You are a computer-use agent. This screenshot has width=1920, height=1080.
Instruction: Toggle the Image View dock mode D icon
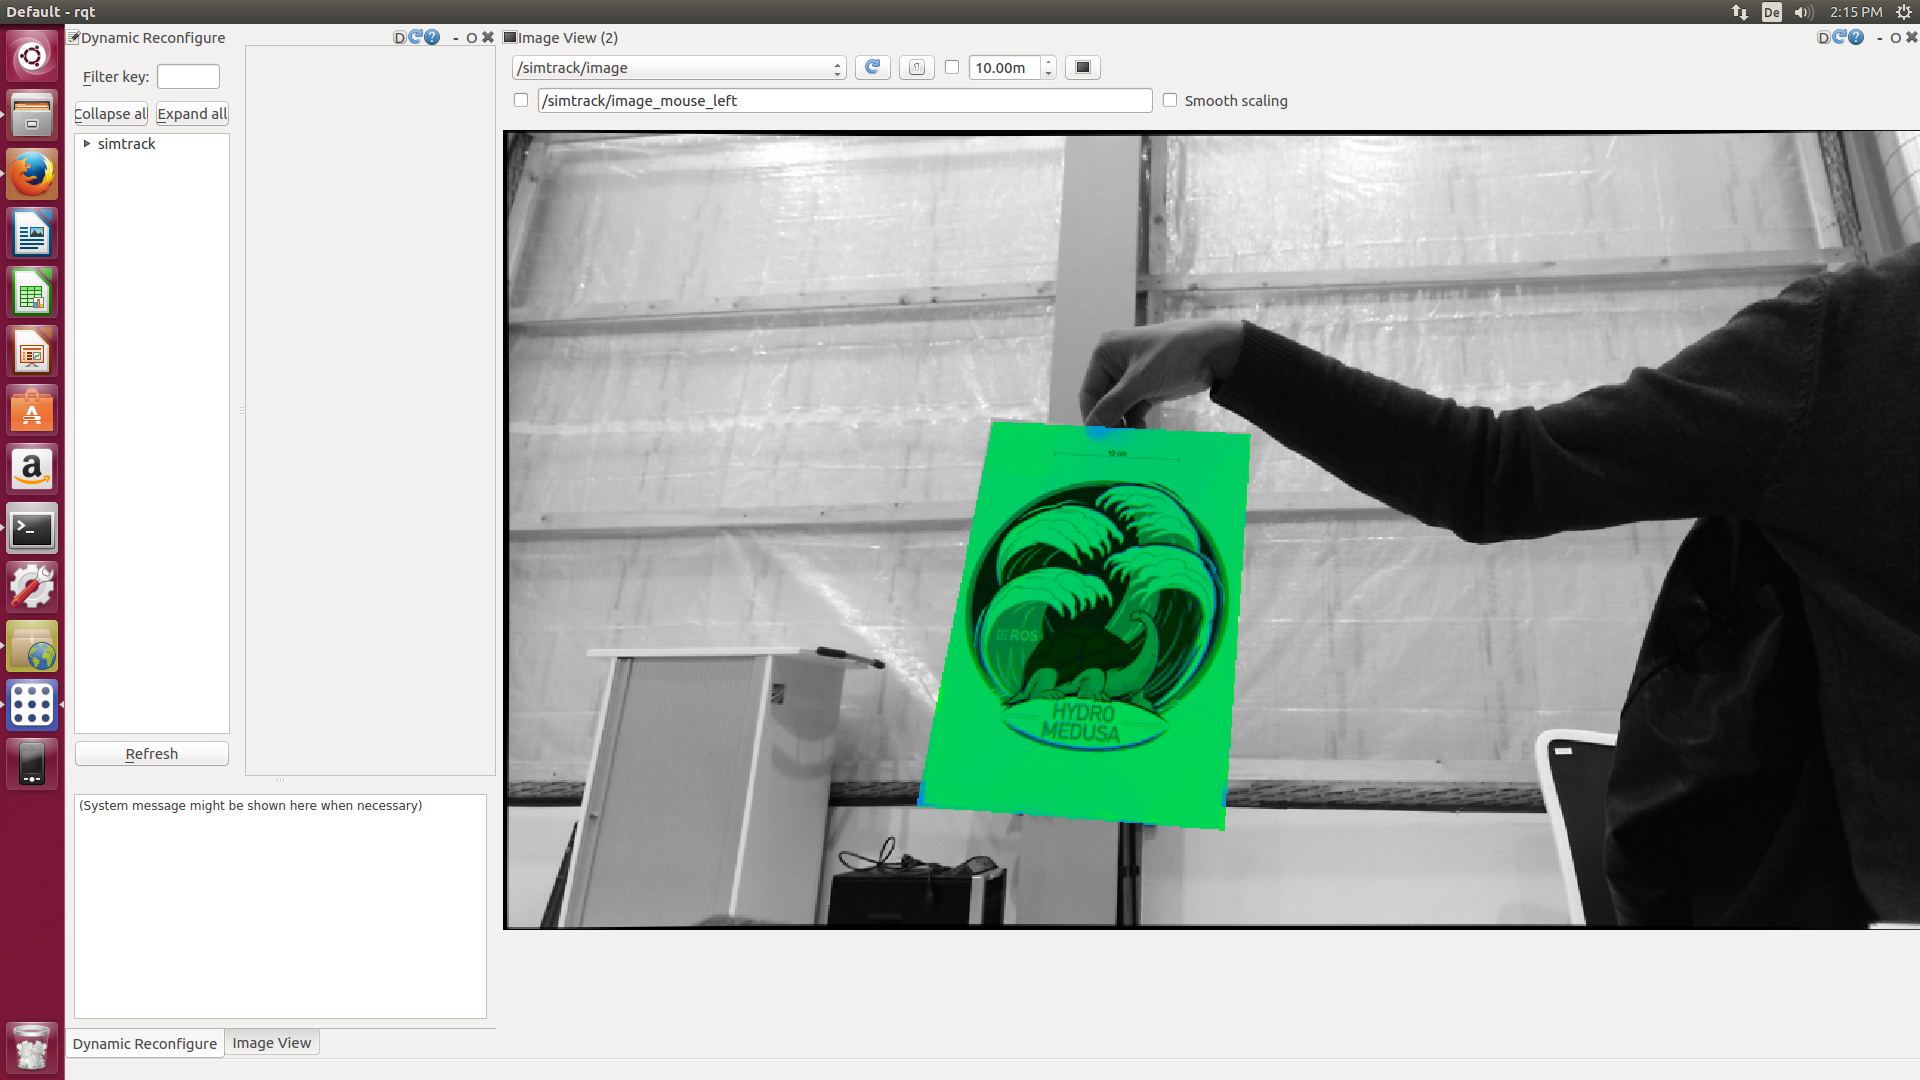(x=1823, y=37)
